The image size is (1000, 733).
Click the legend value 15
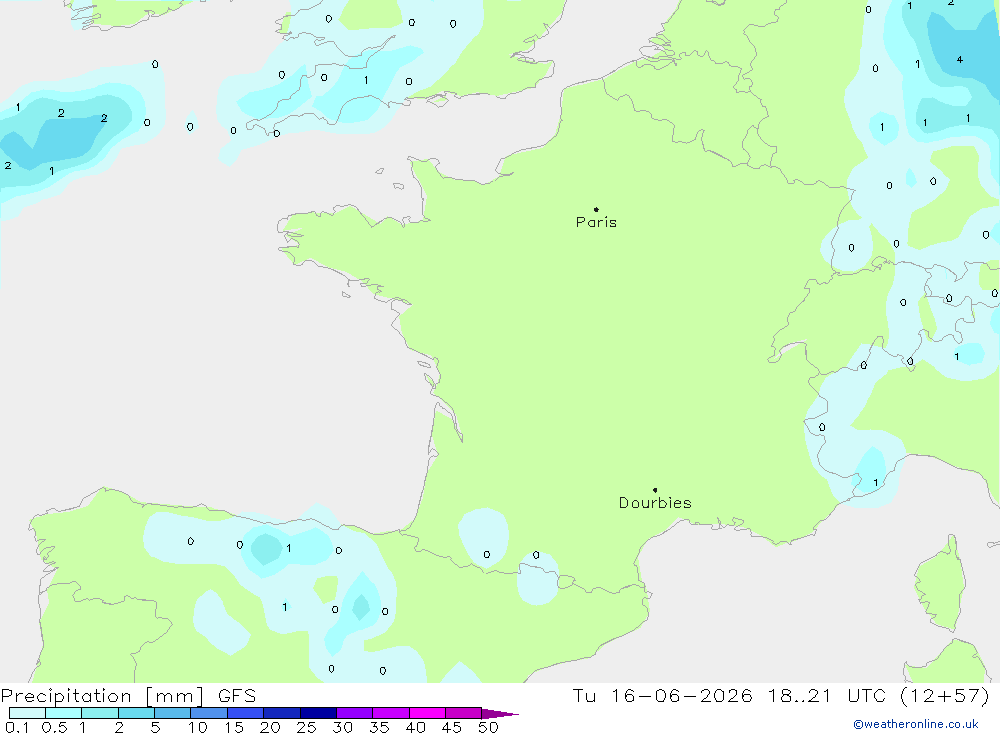(234, 727)
